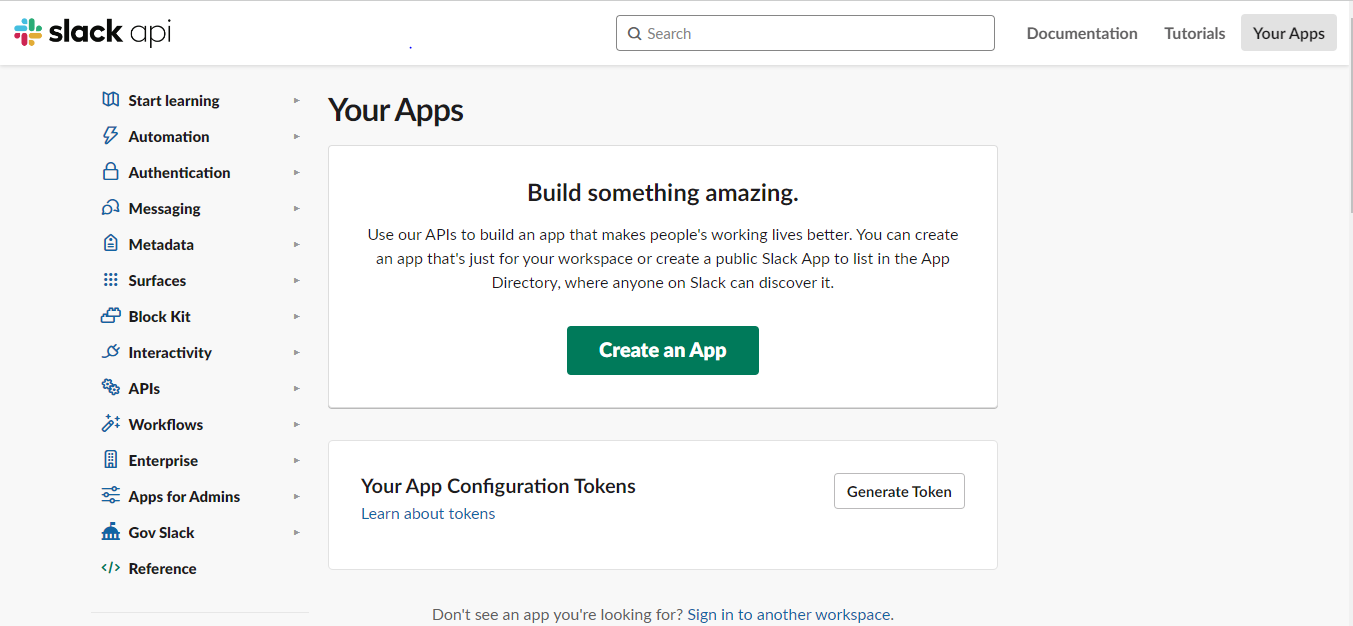Open Surfaces in the sidebar
The width and height of the screenshot is (1353, 626).
click(x=157, y=280)
